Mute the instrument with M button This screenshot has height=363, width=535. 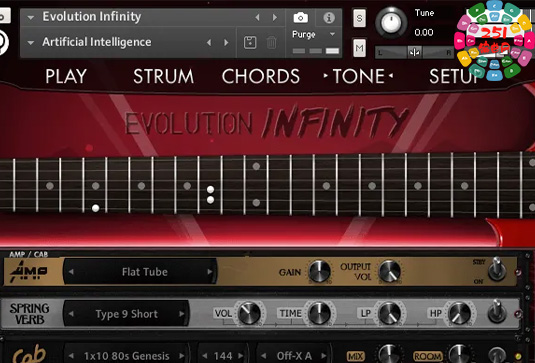point(359,48)
